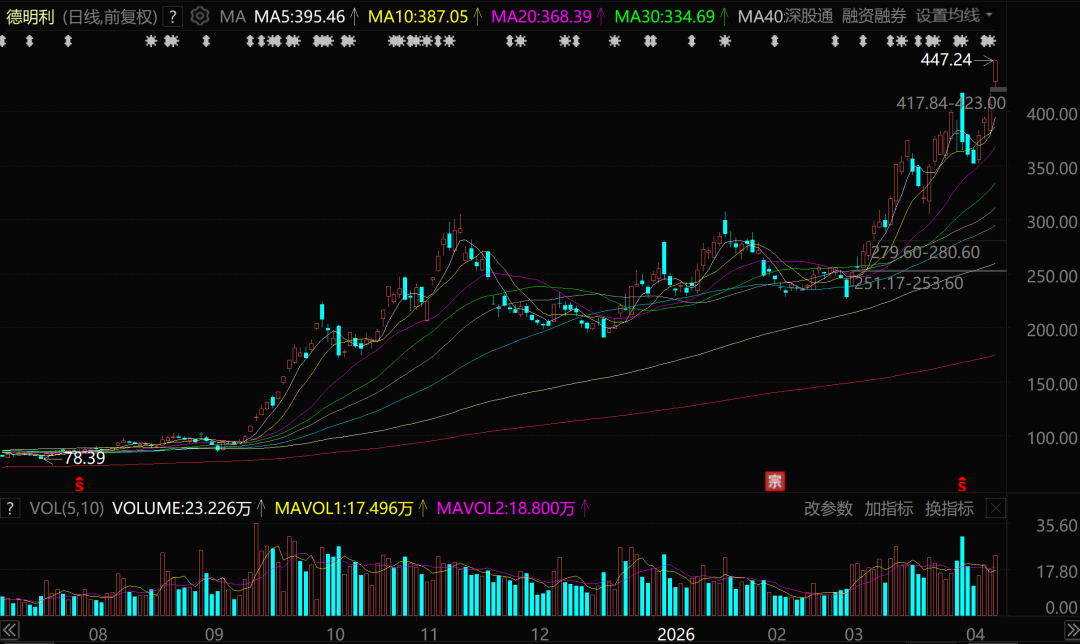
Task: Click the red S marker near April
Action: (962, 484)
